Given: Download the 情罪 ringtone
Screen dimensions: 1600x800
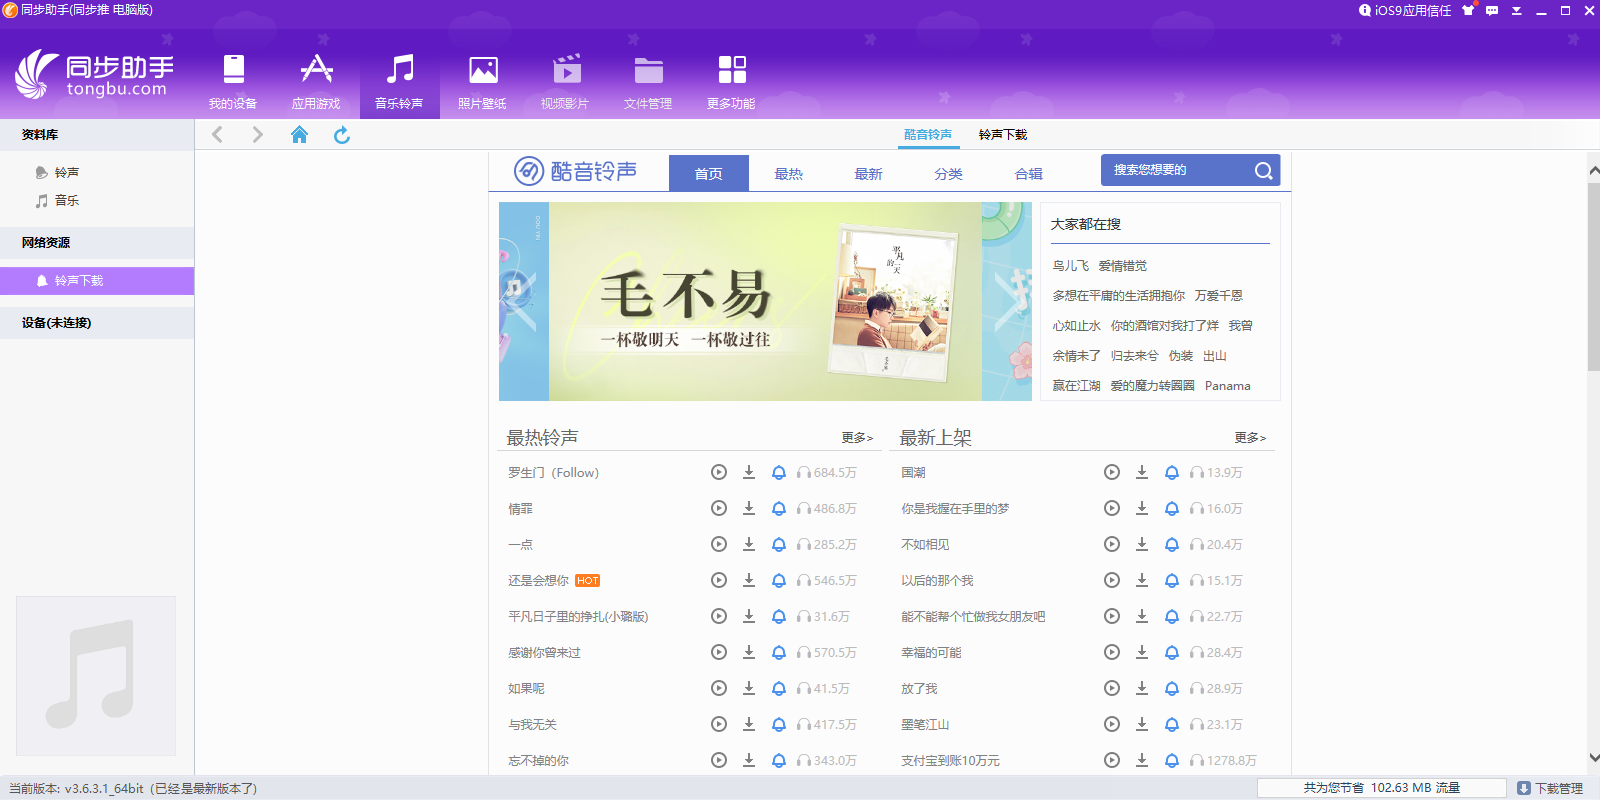Looking at the screenshot, I should coord(748,508).
